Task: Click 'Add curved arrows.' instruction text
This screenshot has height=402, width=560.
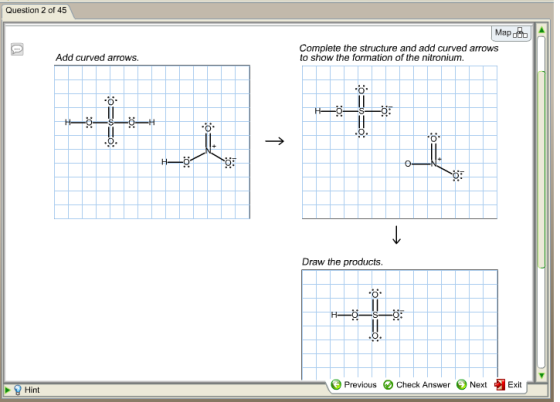Action: (97, 57)
